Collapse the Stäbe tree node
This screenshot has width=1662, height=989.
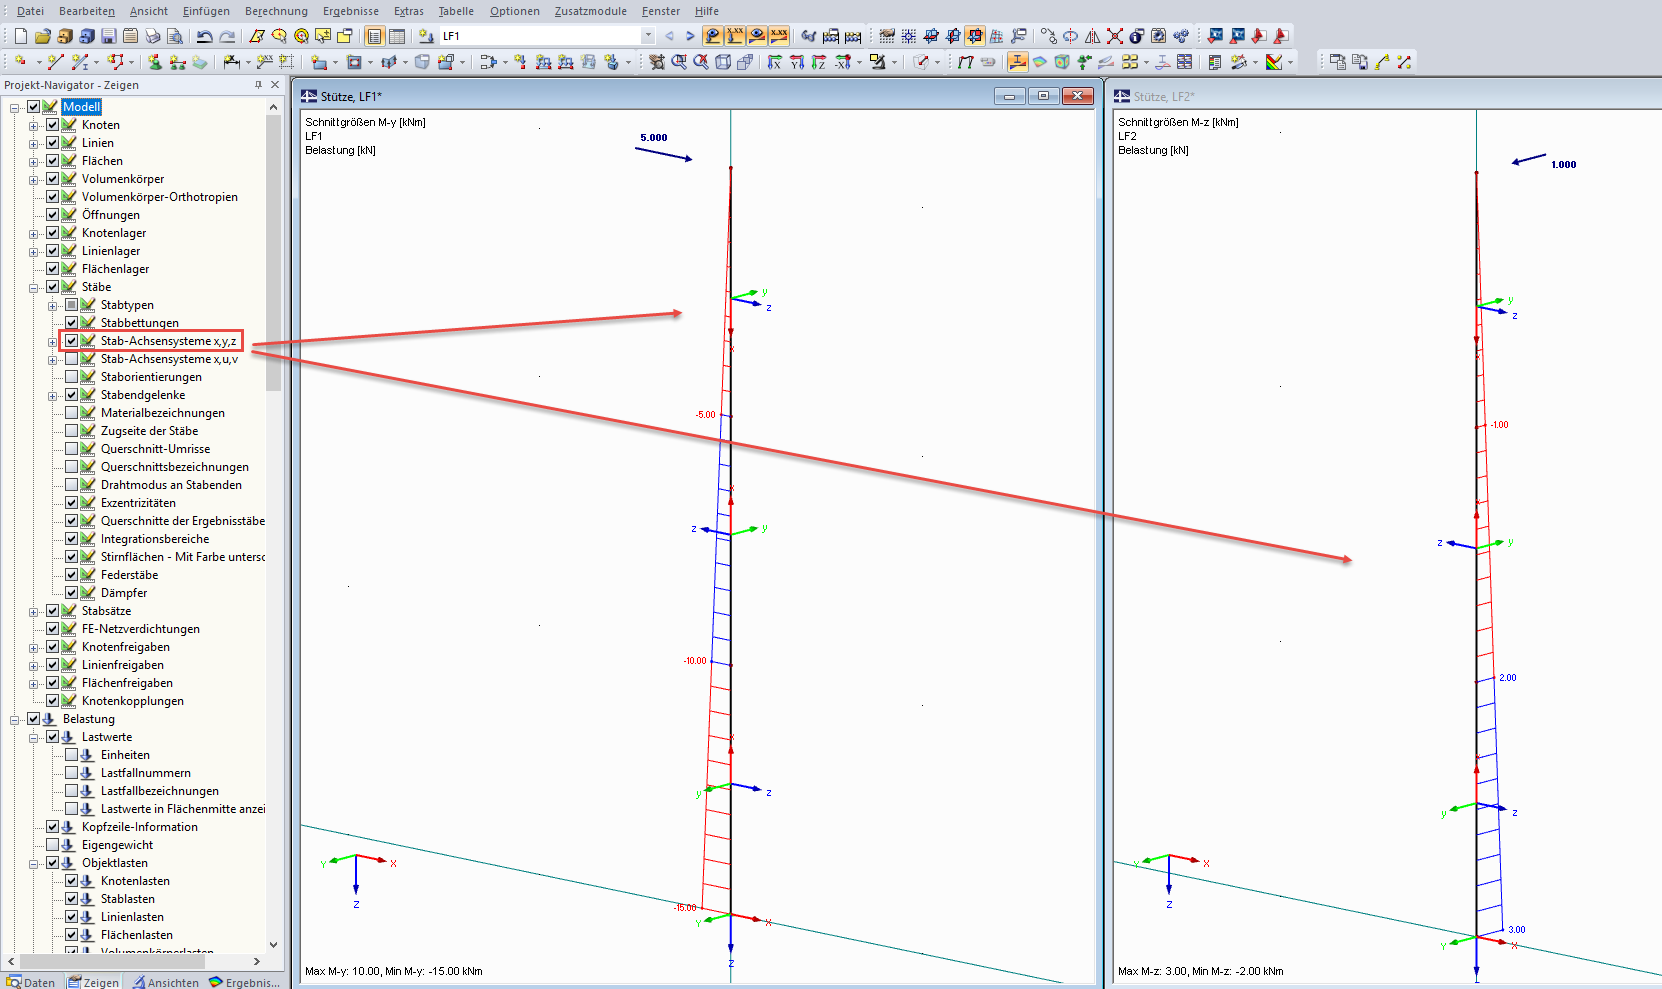click(34, 287)
